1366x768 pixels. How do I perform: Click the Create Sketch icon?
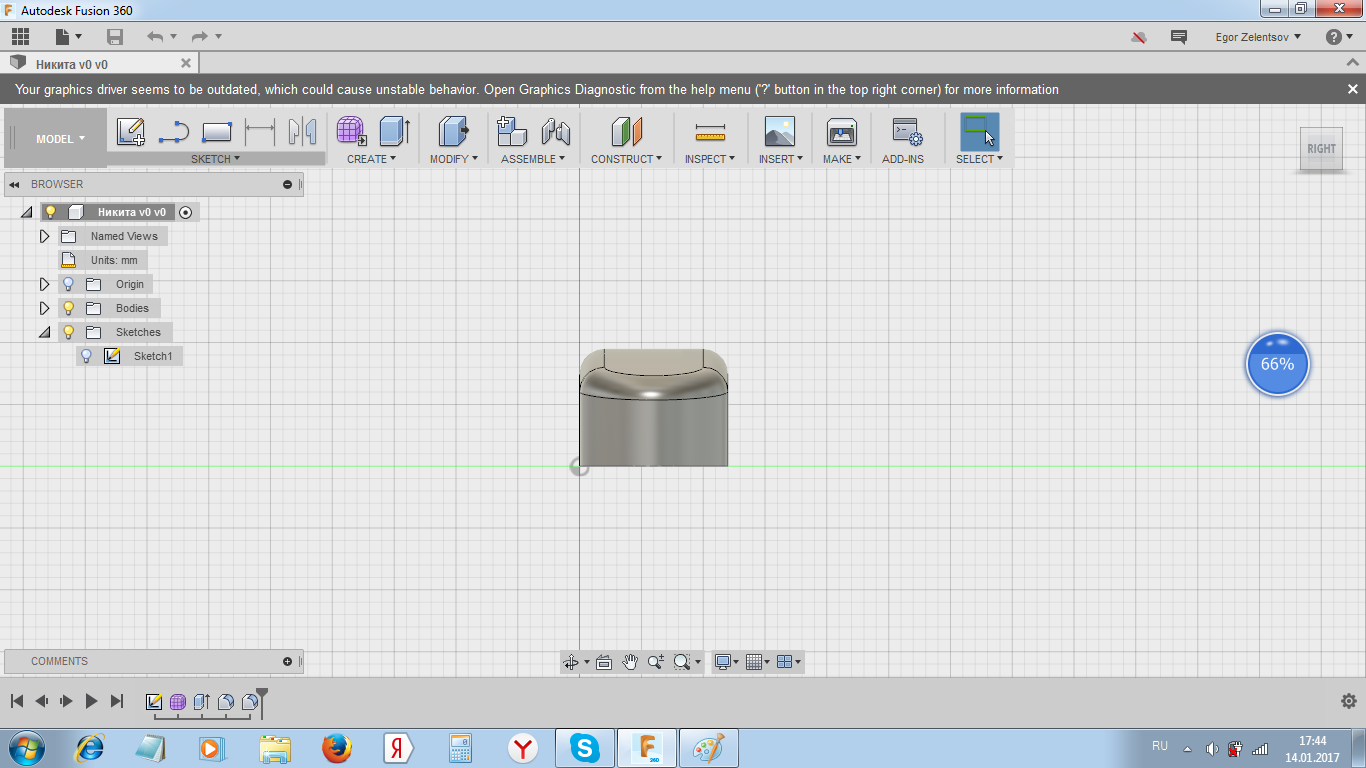pyautogui.click(x=130, y=132)
